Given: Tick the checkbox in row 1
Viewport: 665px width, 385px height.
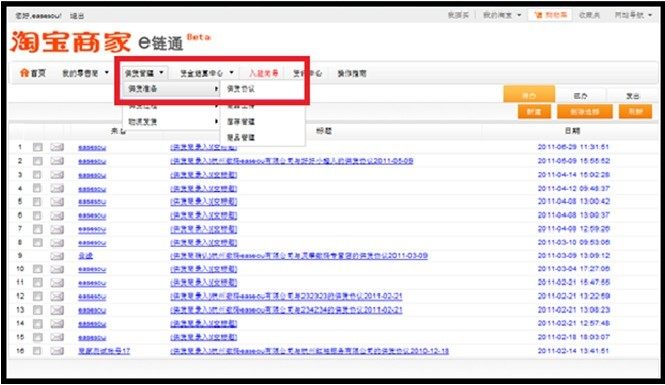Looking at the screenshot, I should coord(37,147).
